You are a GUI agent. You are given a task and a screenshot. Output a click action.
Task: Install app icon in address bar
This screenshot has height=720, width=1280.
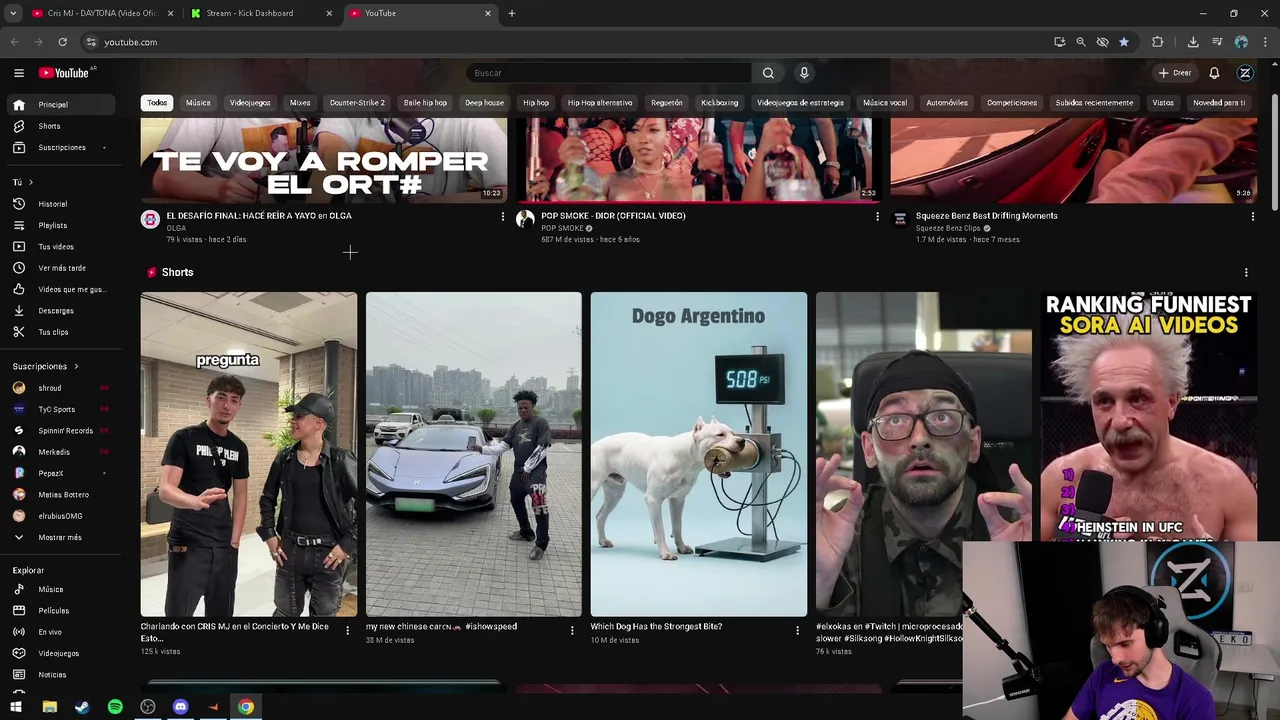click(1059, 42)
